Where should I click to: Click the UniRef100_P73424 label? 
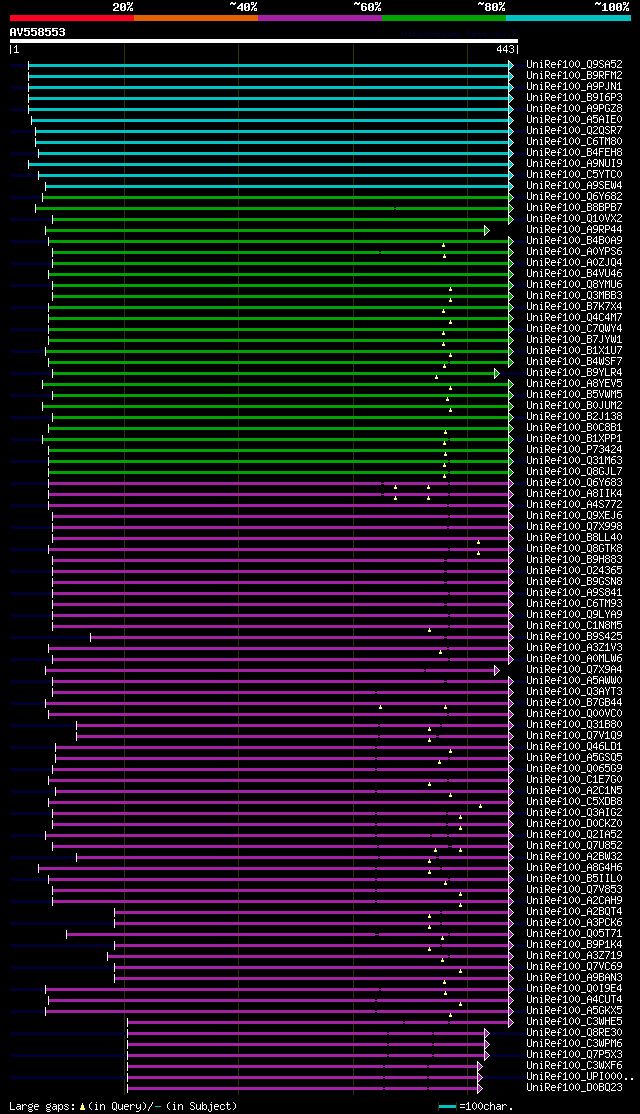[574, 450]
